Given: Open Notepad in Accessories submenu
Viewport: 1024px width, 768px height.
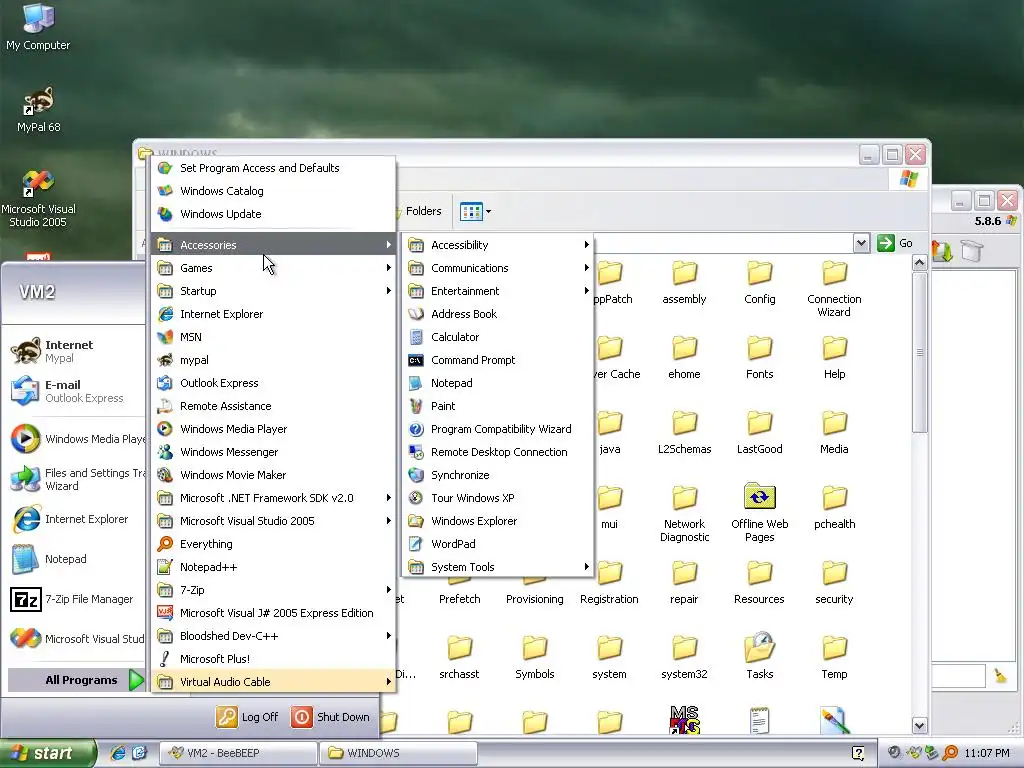Looking at the screenshot, I should pos(497,383).
